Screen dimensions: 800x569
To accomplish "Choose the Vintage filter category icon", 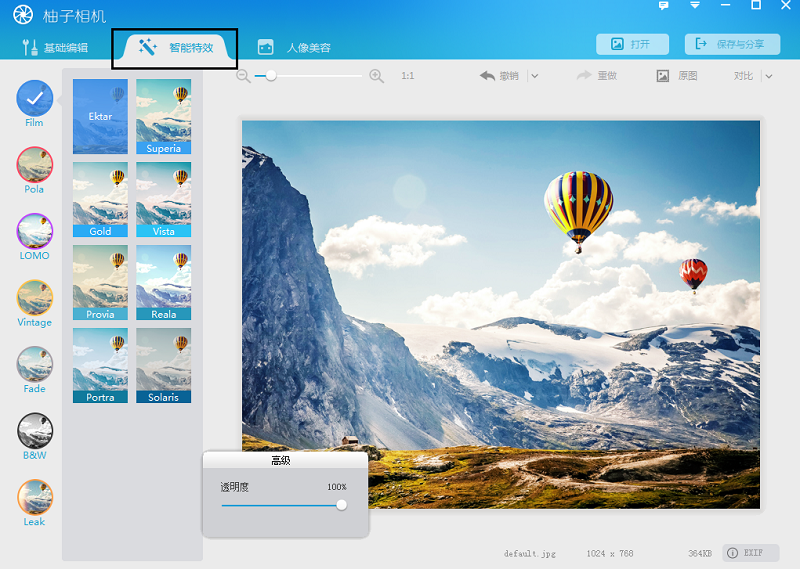I will 35,297.
